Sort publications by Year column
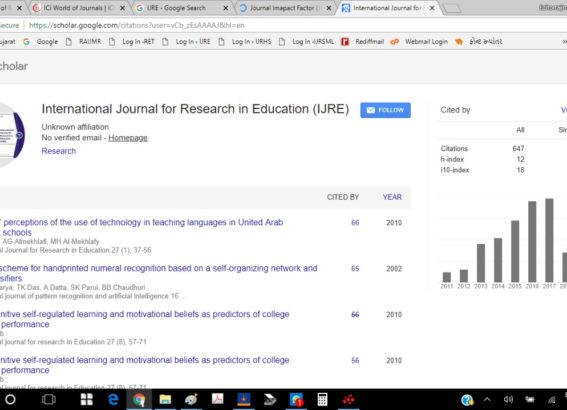Viewport: 567px width, 410px height. 392,197
